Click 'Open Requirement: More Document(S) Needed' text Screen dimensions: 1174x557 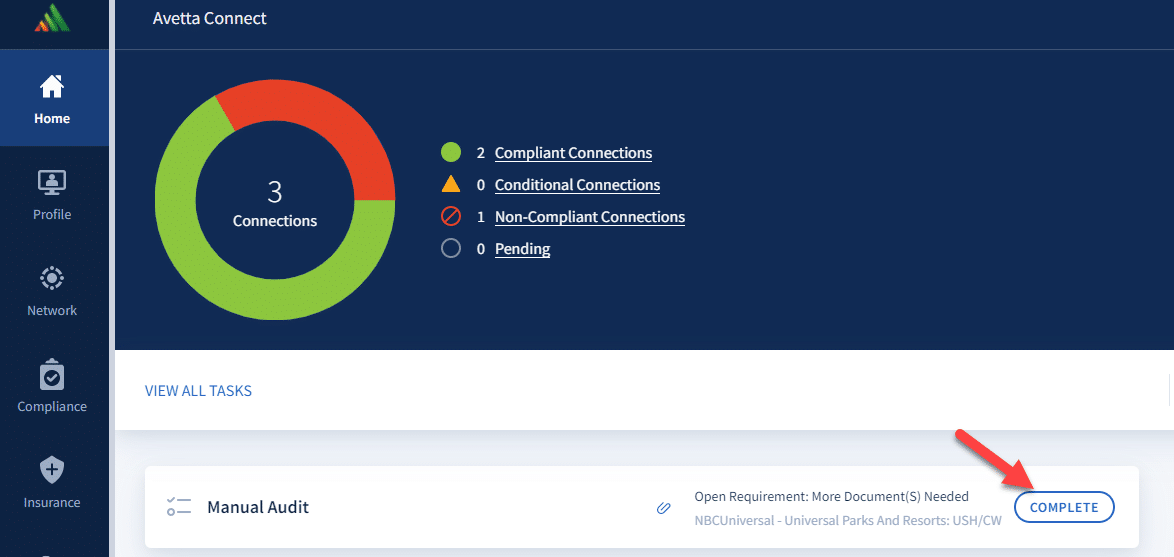click(x=832, y=496)
